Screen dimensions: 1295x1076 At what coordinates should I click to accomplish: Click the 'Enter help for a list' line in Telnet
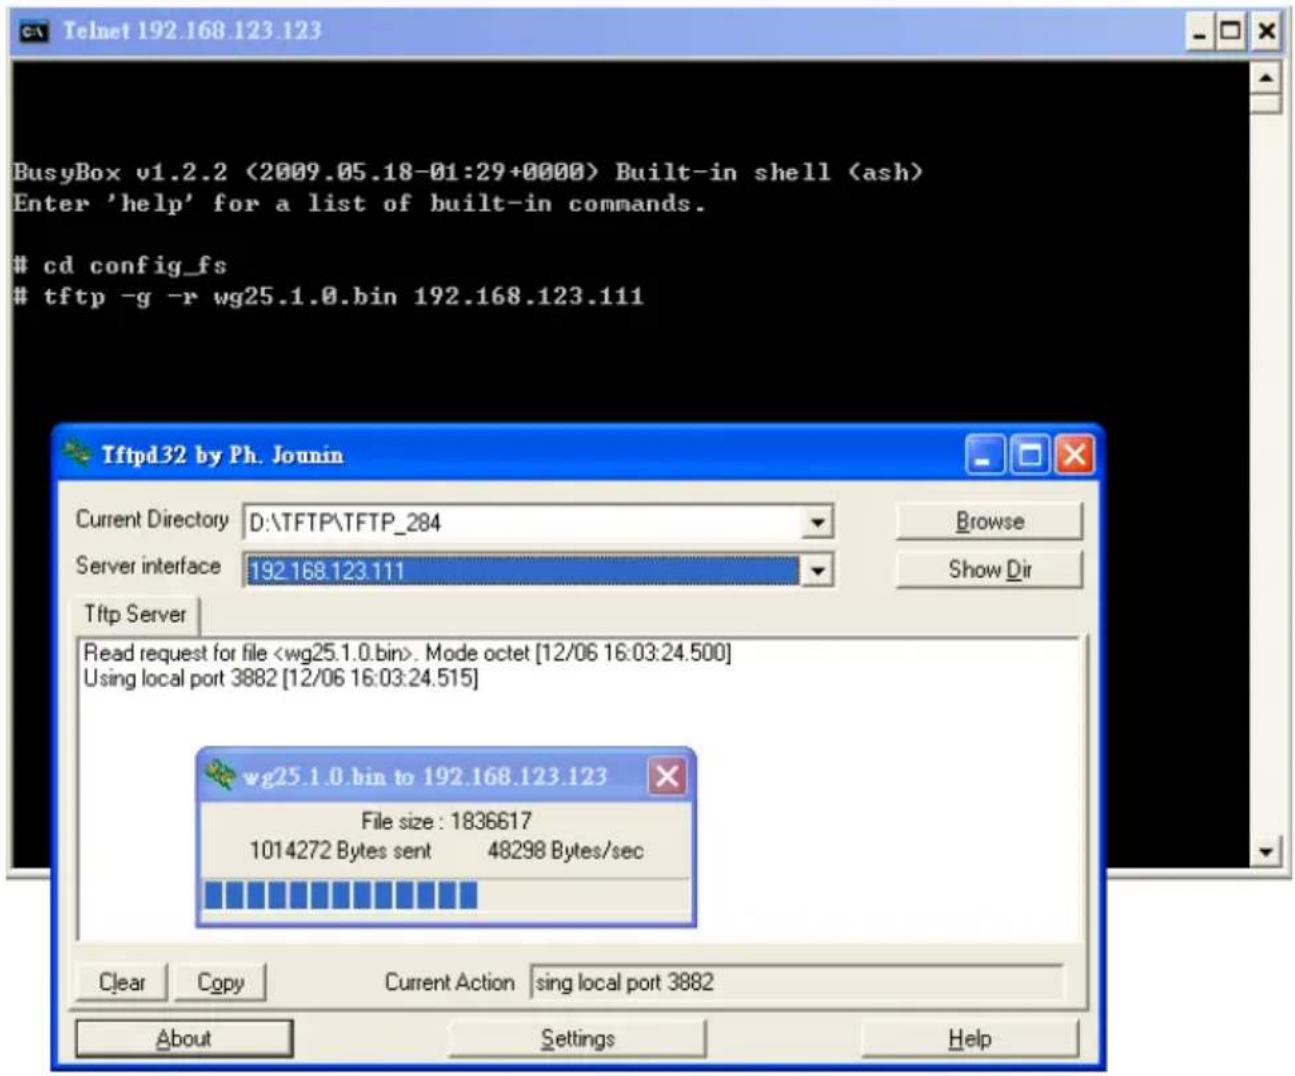[359, 203]
